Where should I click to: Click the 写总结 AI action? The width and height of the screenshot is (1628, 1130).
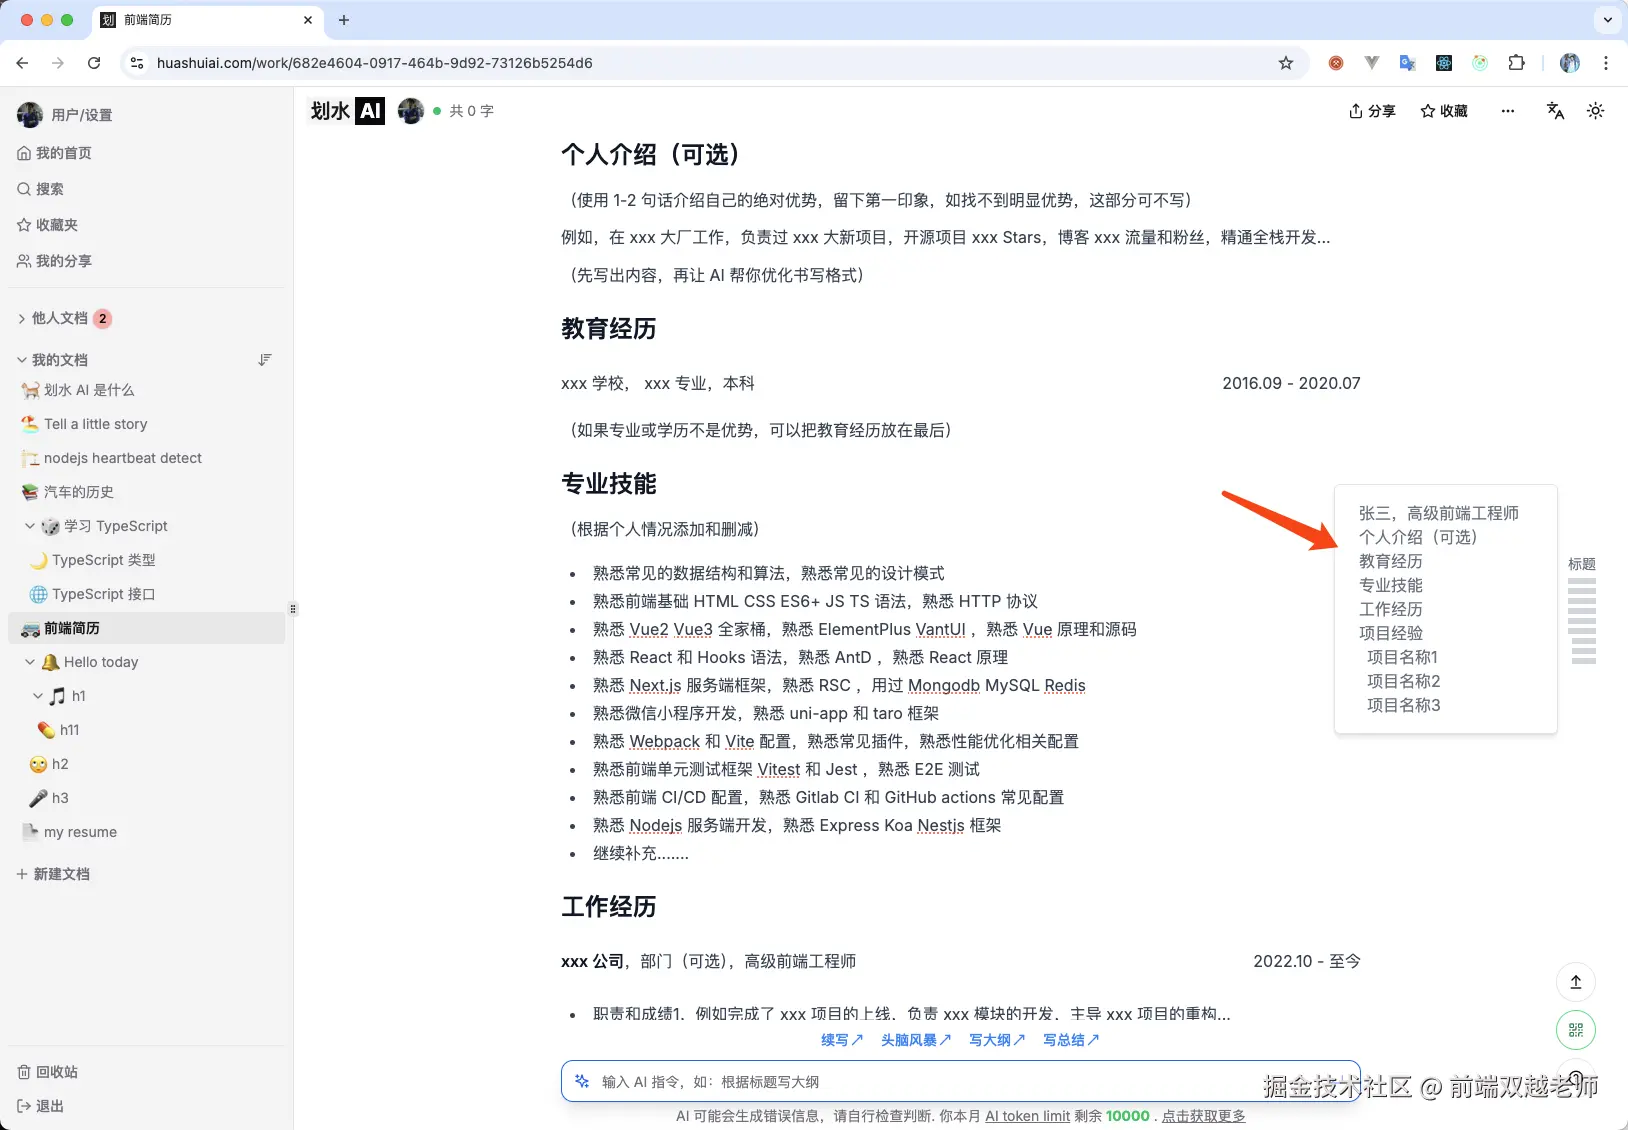coord(1070,1040)
